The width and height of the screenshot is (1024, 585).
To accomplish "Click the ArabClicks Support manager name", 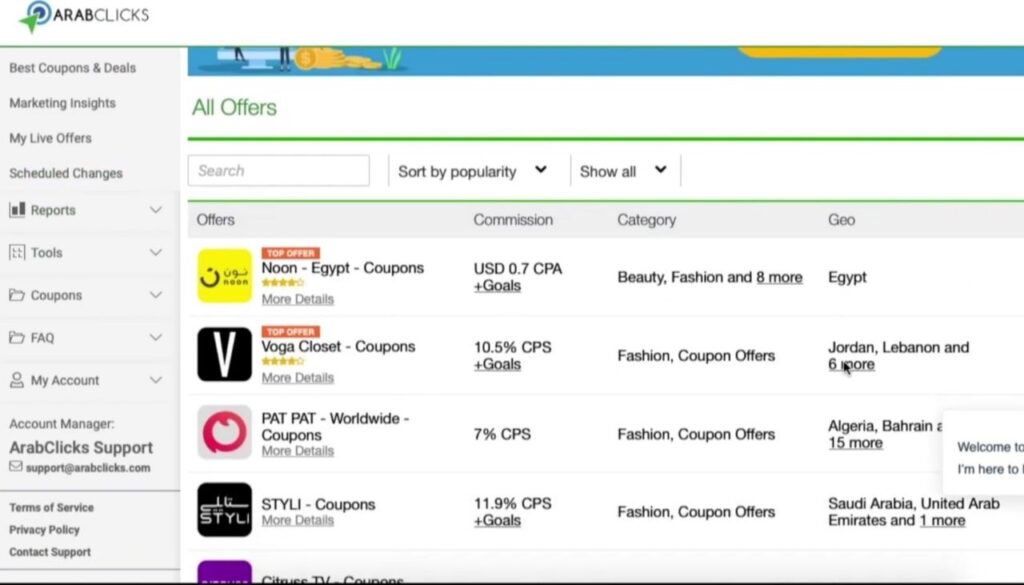I will (x=81, y=447).
